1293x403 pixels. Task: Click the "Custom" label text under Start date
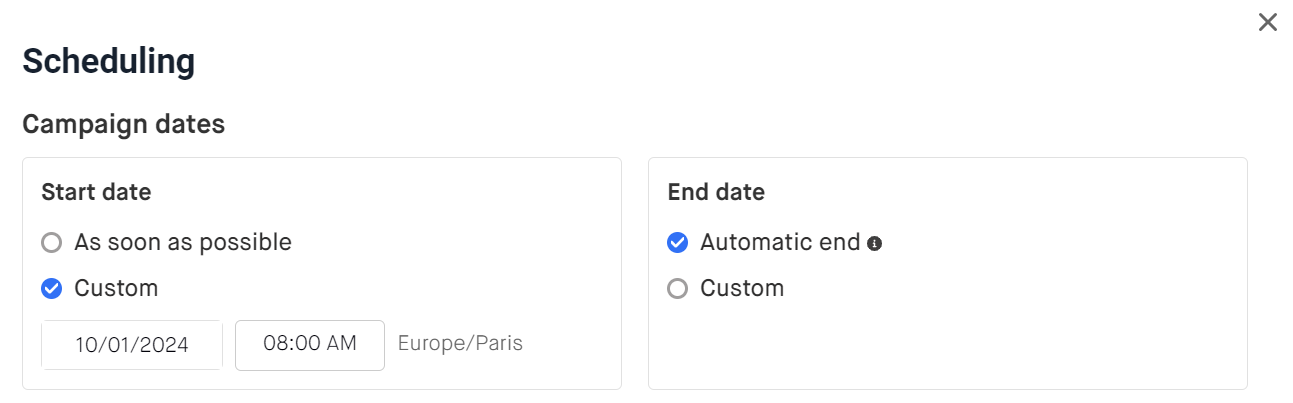(x=116, y=288)
